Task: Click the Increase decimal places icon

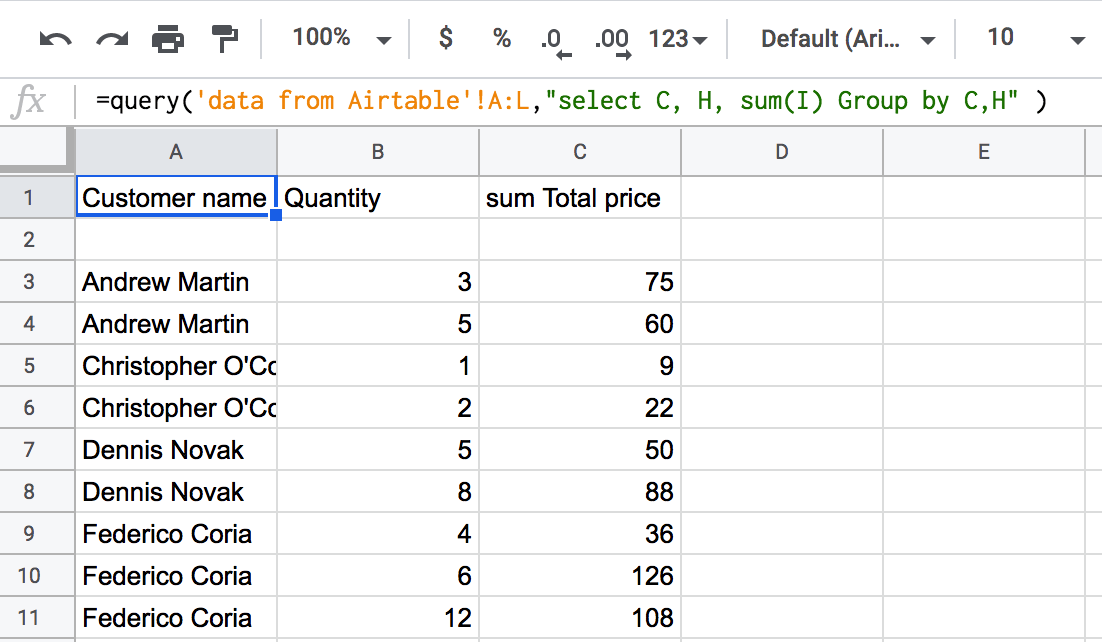Action: coord(613,42)
